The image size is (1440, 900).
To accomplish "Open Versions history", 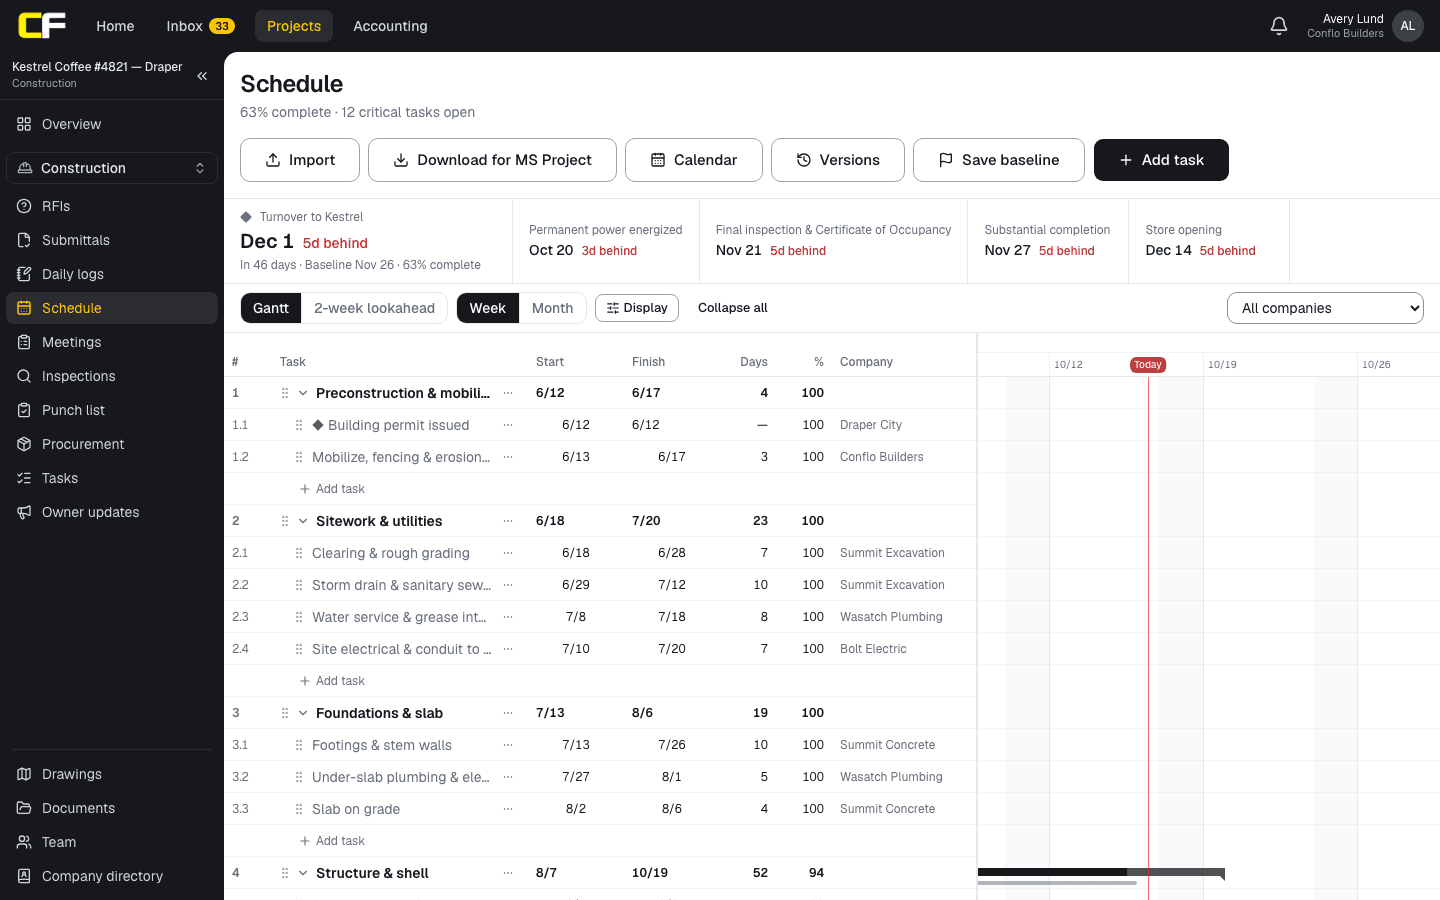I will [x=838, y=160].
